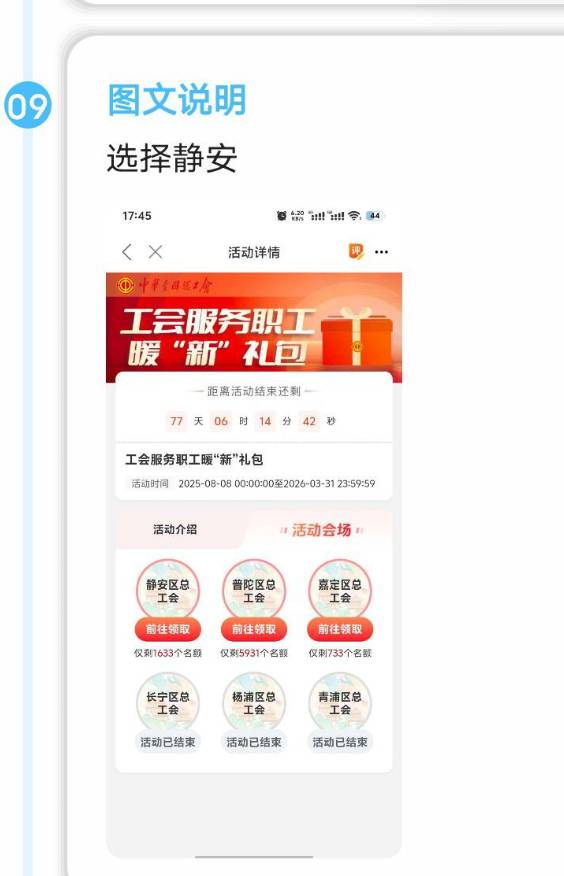This screenshot has width=564, height=876.
Task: Click 前往领取 under 静安区总工会
Action: [168, 630]
